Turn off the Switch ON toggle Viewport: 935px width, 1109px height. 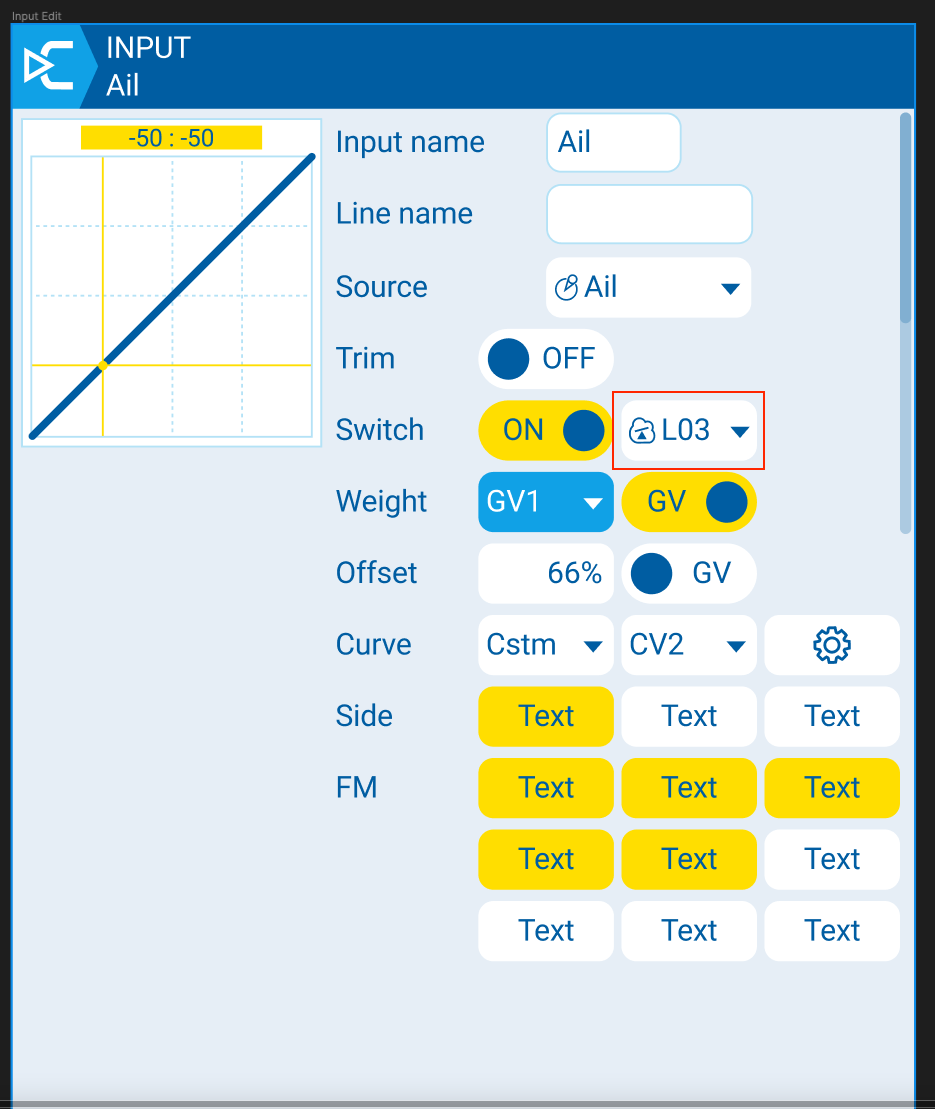pos(545,430)
